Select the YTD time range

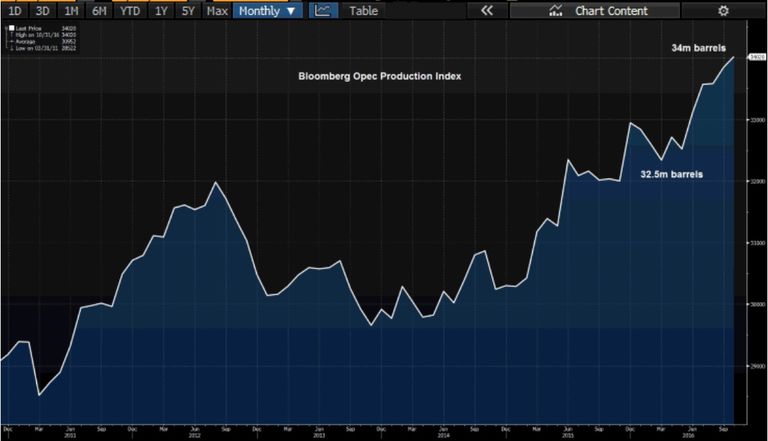point(130,11)
